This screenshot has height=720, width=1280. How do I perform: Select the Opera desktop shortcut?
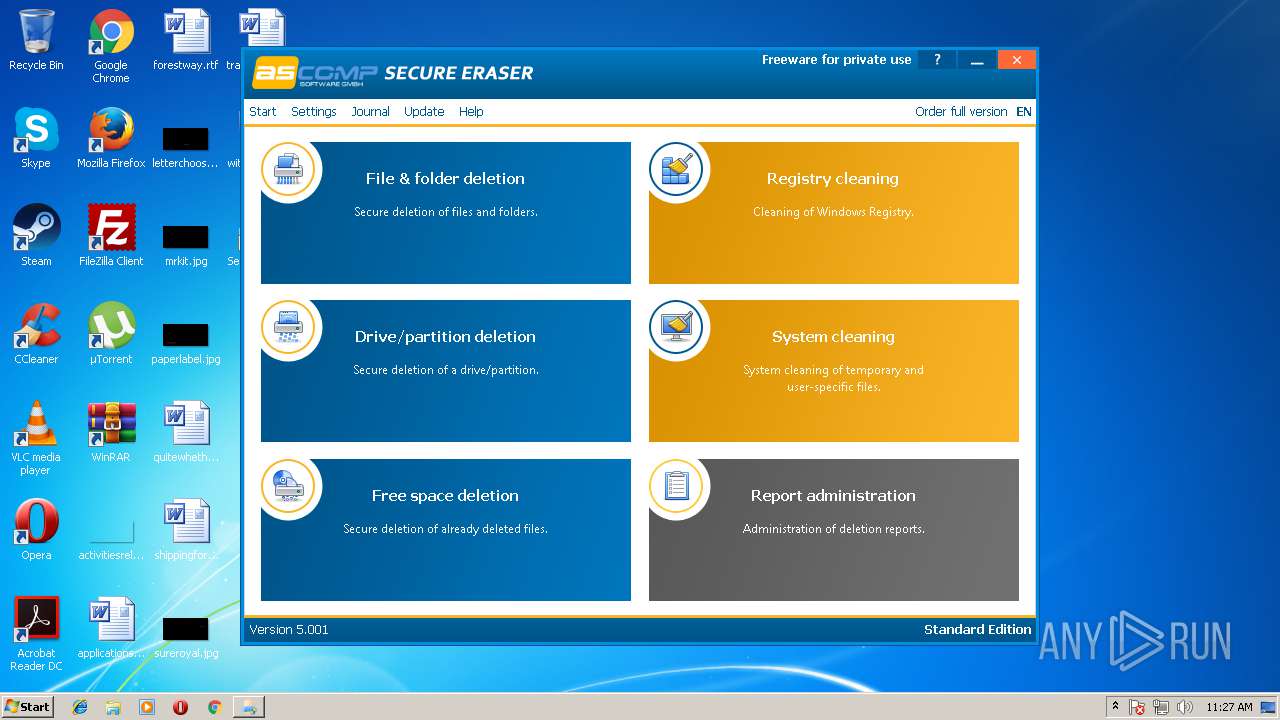tap(36, 530)
